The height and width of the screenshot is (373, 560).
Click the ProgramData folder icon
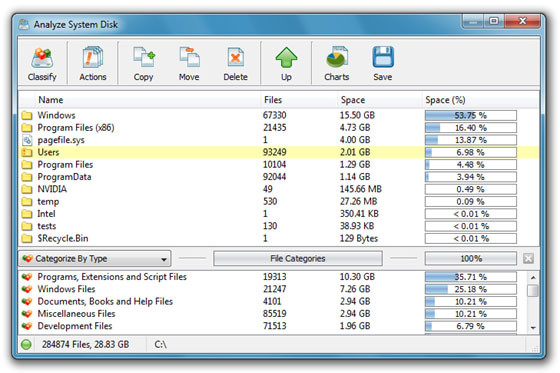tap(27, 177)
